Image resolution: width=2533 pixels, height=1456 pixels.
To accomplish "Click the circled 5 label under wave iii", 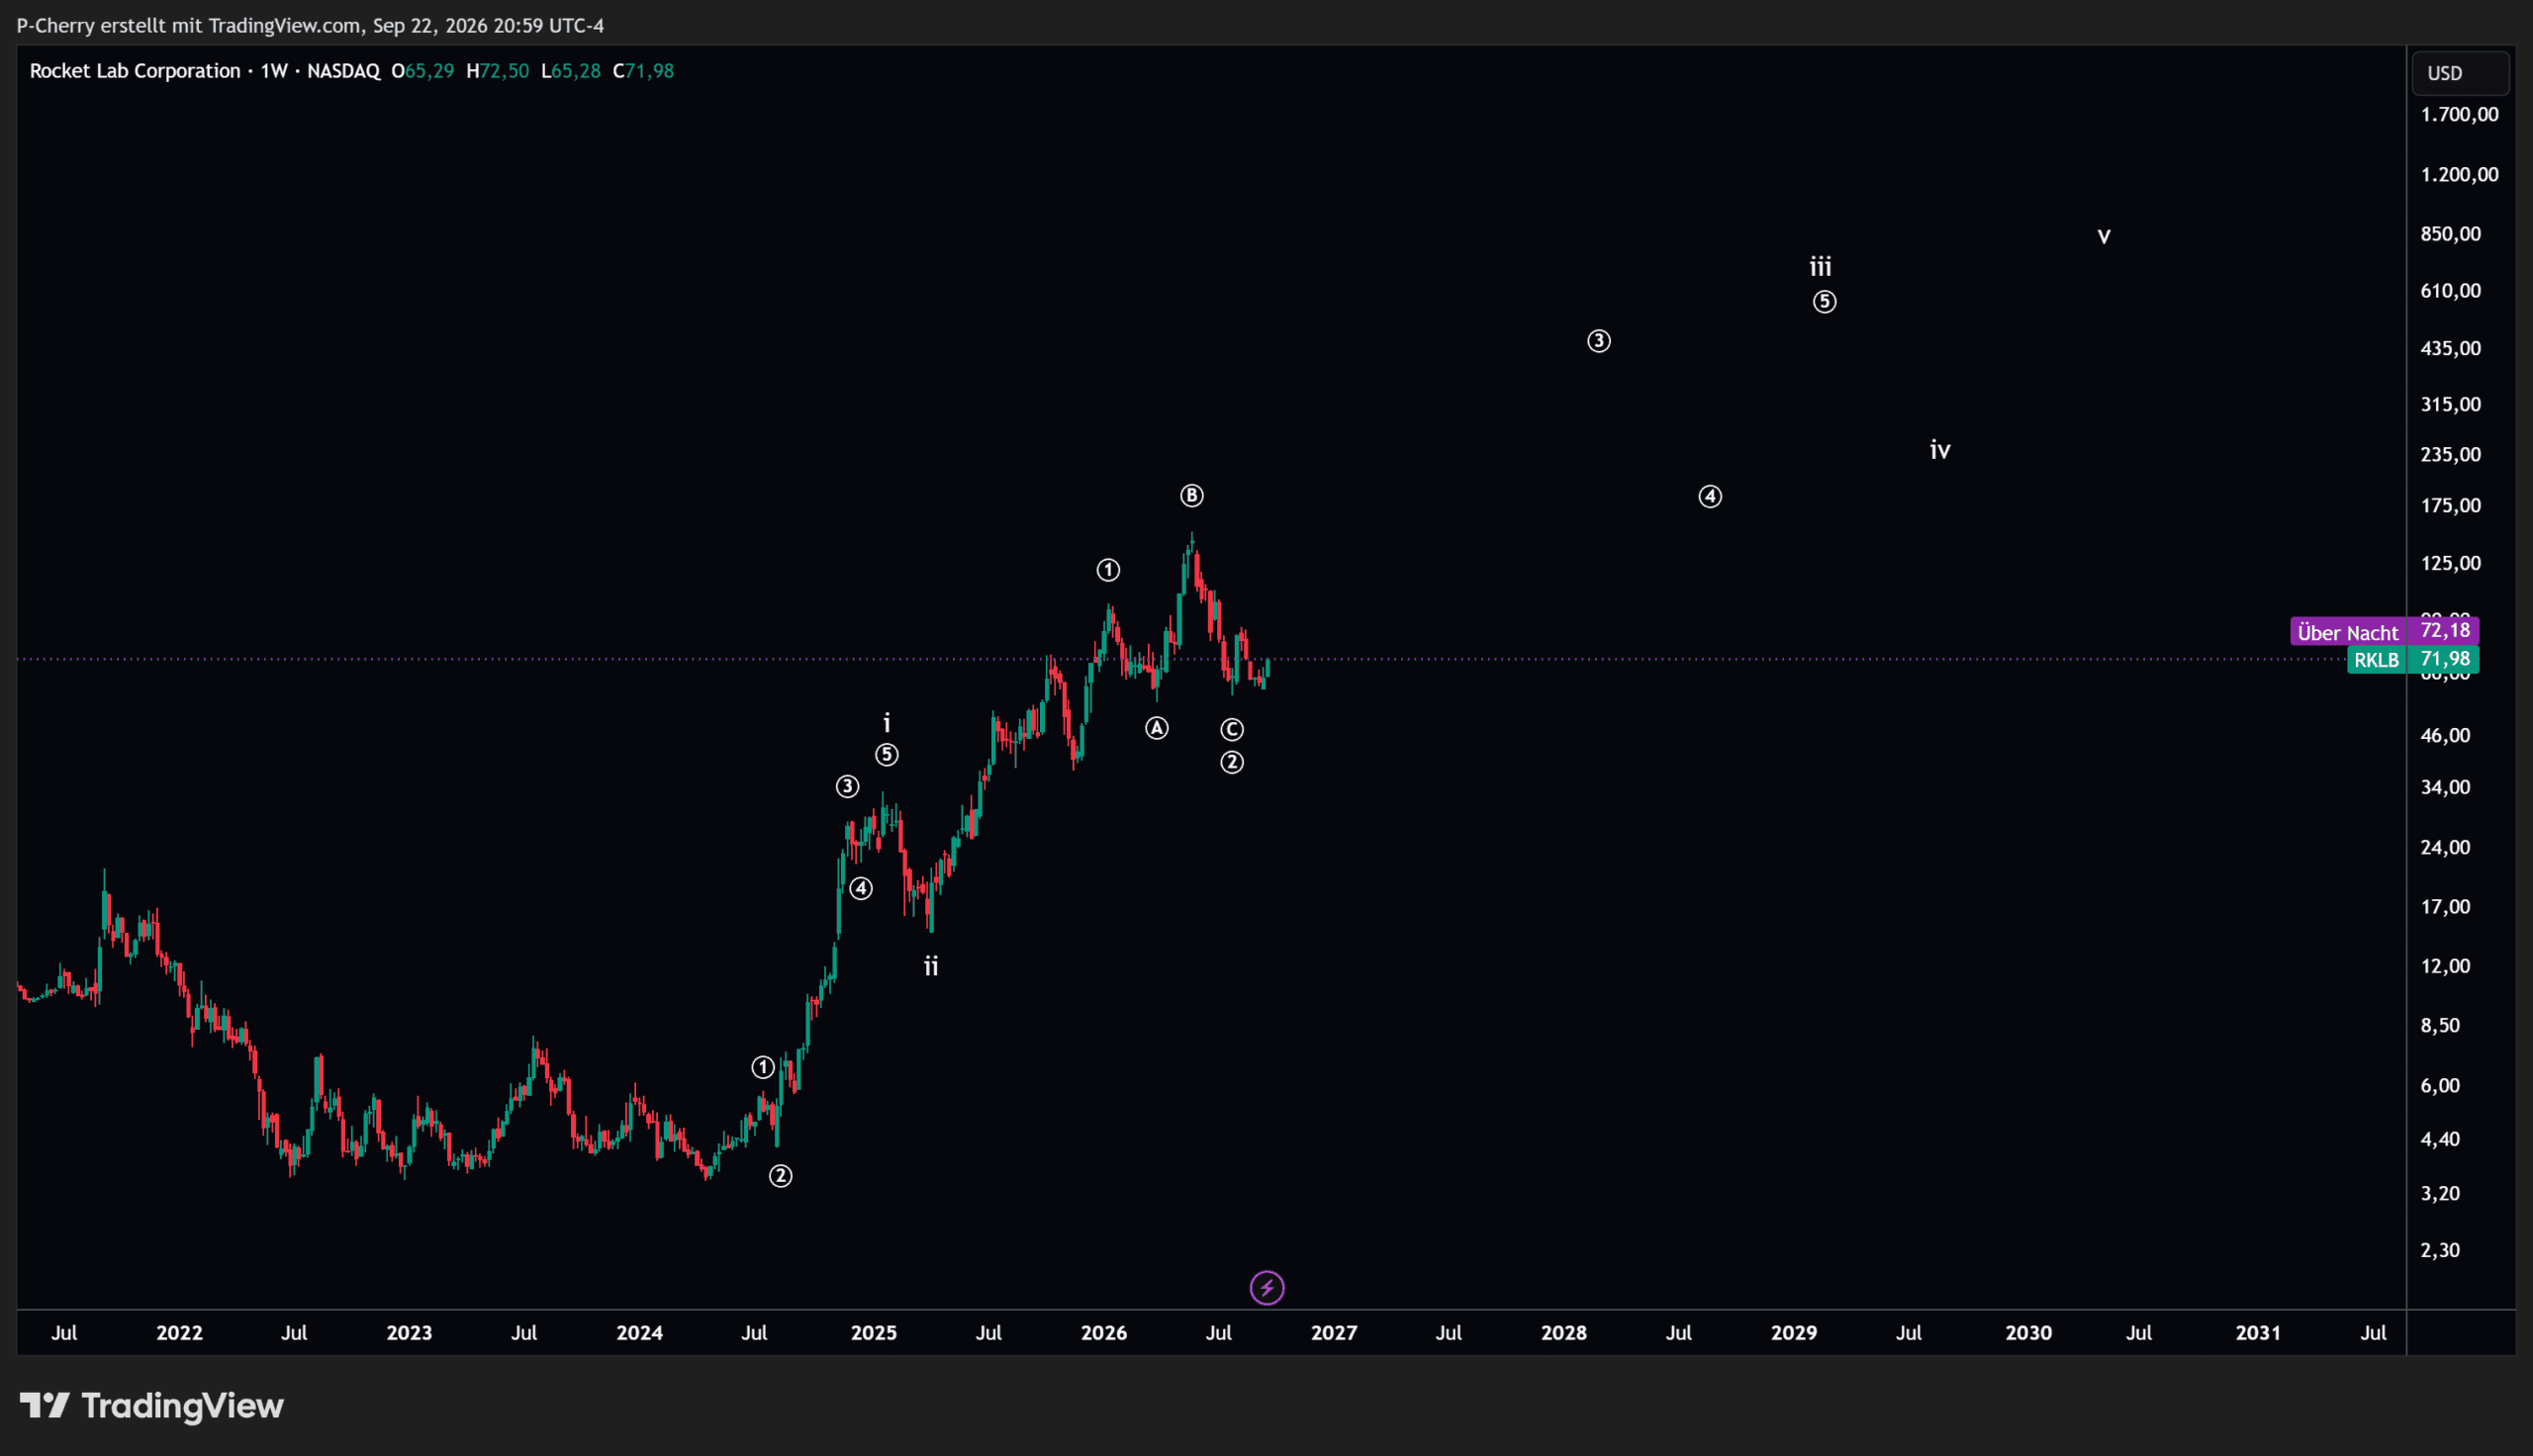I will 1824,302.
